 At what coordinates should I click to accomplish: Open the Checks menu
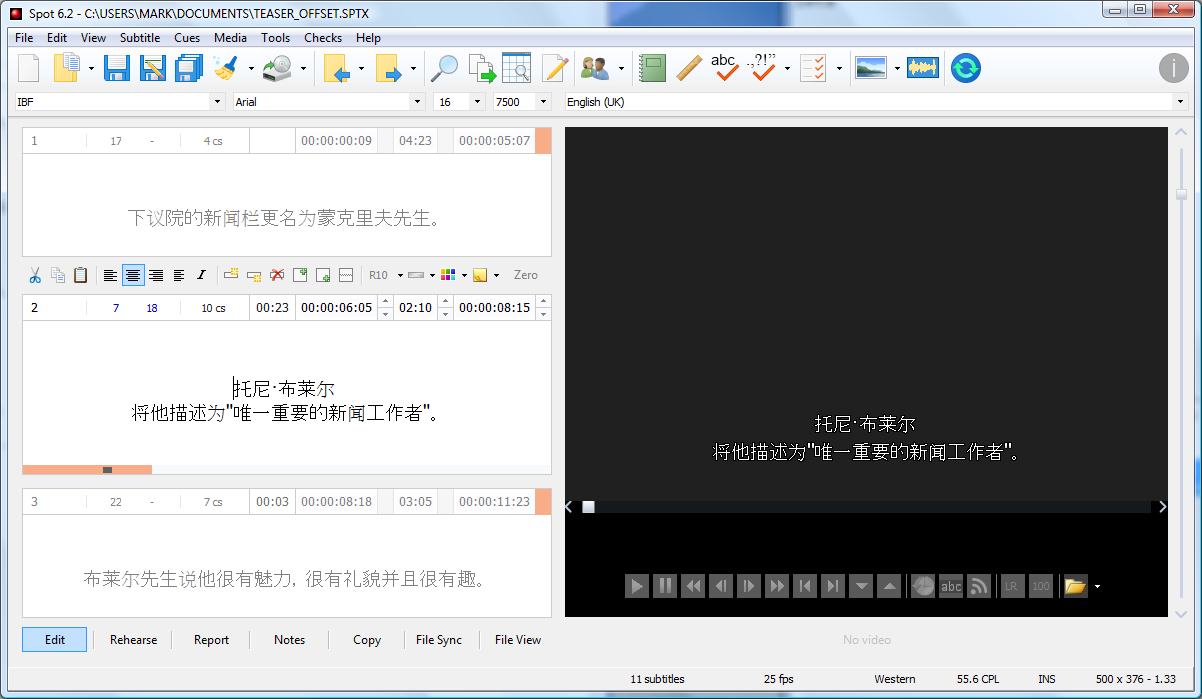pos(323,38)
